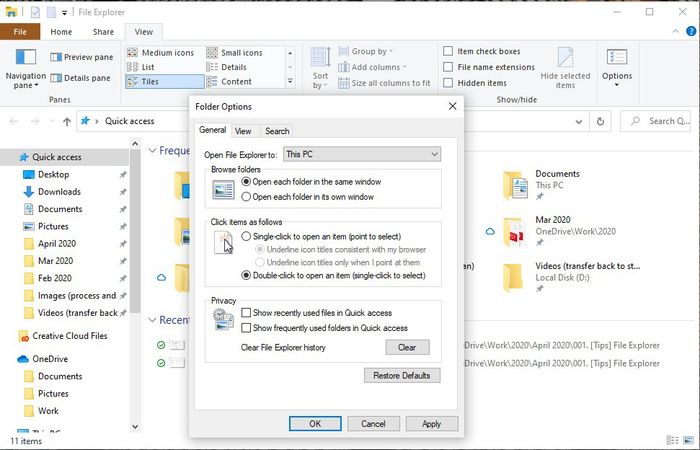Tick the File name extensions checkbox
Viewport: 700px width, 450px height.
(448, 67)
